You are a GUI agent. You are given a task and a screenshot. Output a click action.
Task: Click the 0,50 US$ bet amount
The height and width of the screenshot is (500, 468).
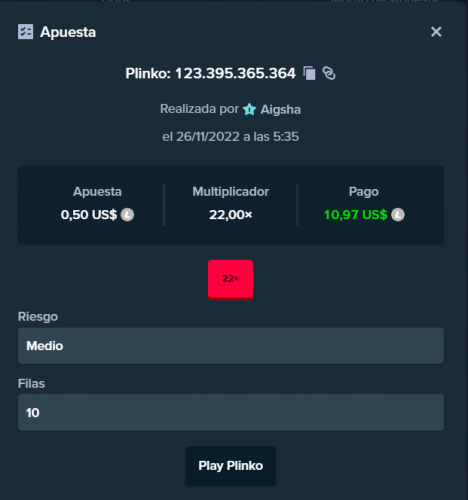(x=89, y=215)
